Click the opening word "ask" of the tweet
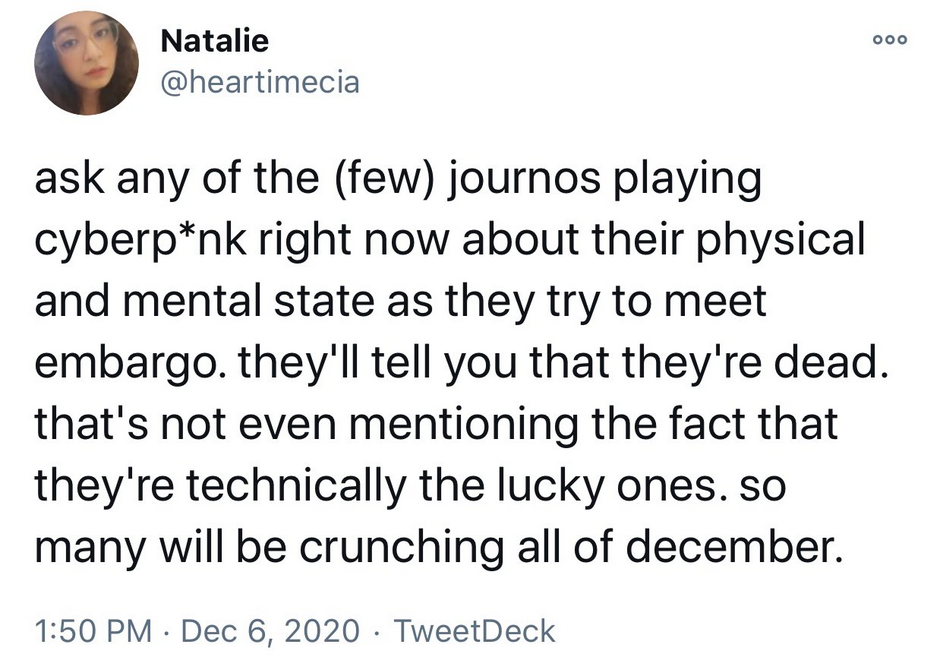943x671 pixels. [71, 181]
